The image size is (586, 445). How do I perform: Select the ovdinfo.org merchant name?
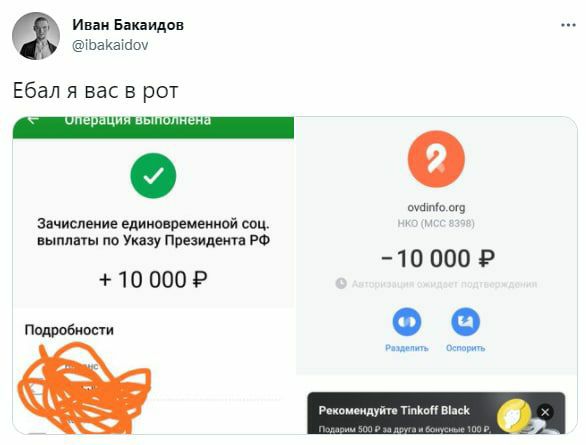coord(436,207)
